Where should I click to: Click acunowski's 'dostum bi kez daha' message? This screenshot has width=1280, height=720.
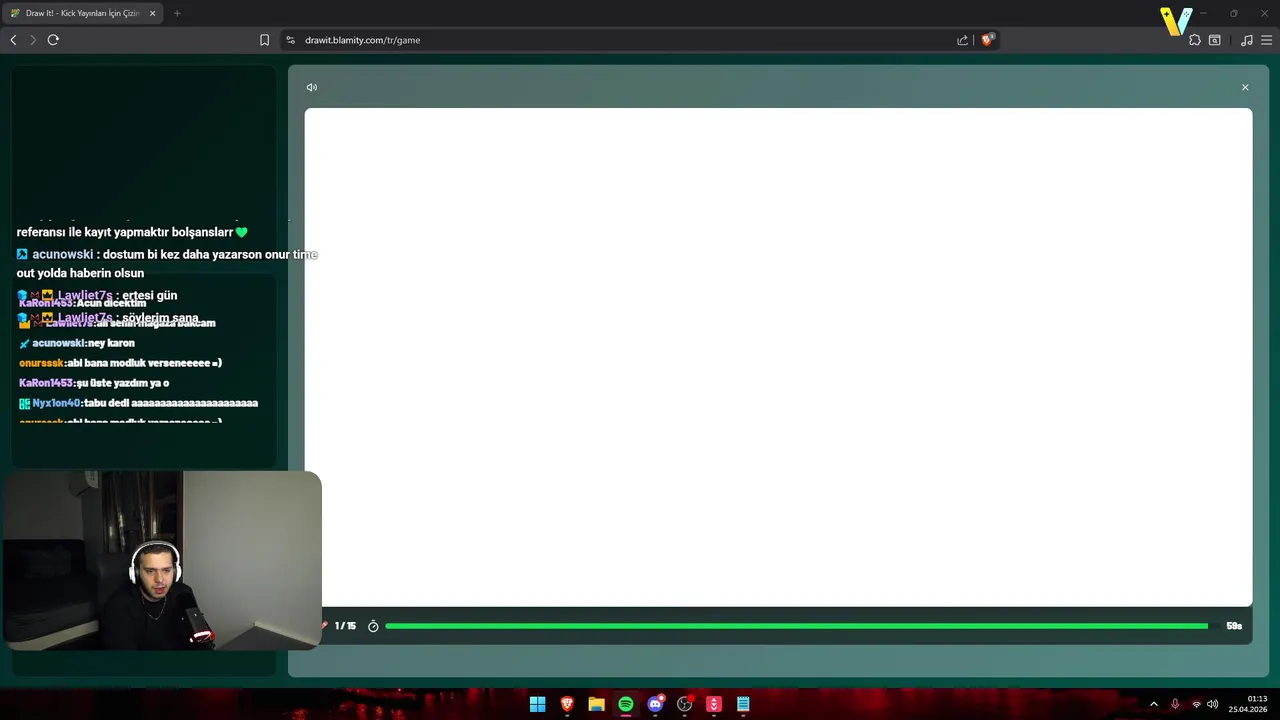click(x=167, y=264)
